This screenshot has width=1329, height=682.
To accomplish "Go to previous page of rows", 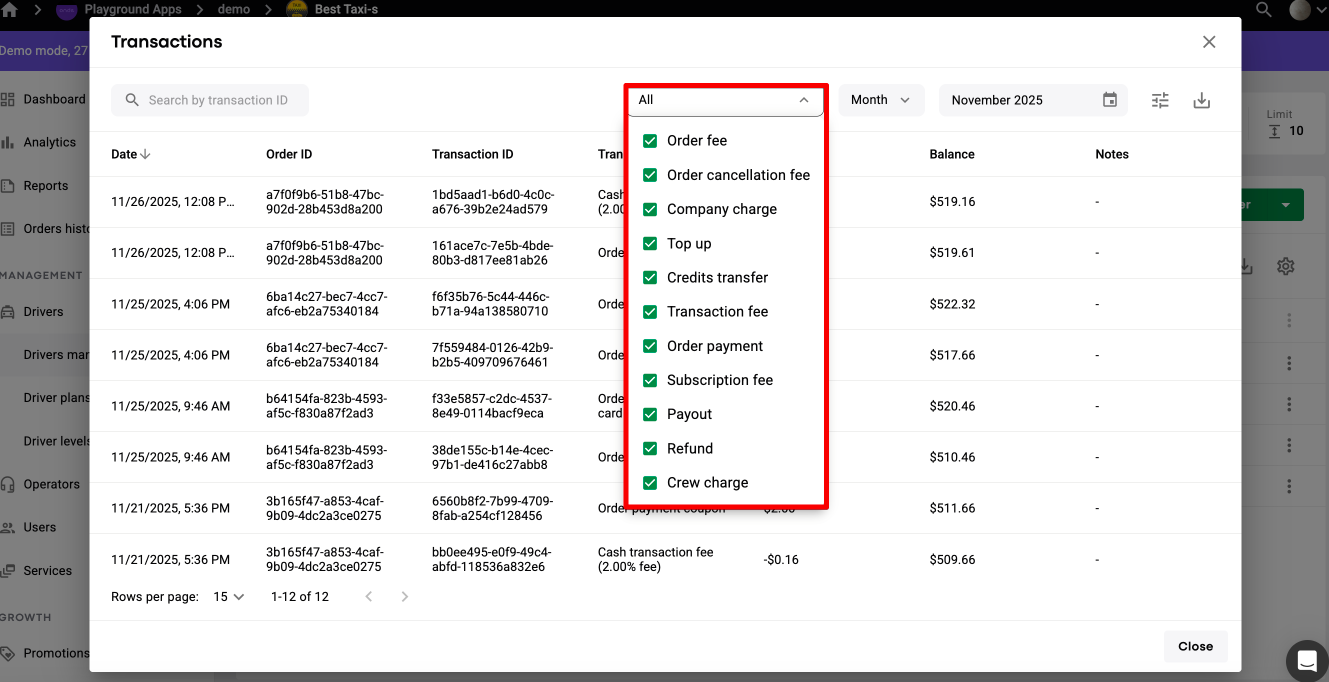I will [369, 597].
